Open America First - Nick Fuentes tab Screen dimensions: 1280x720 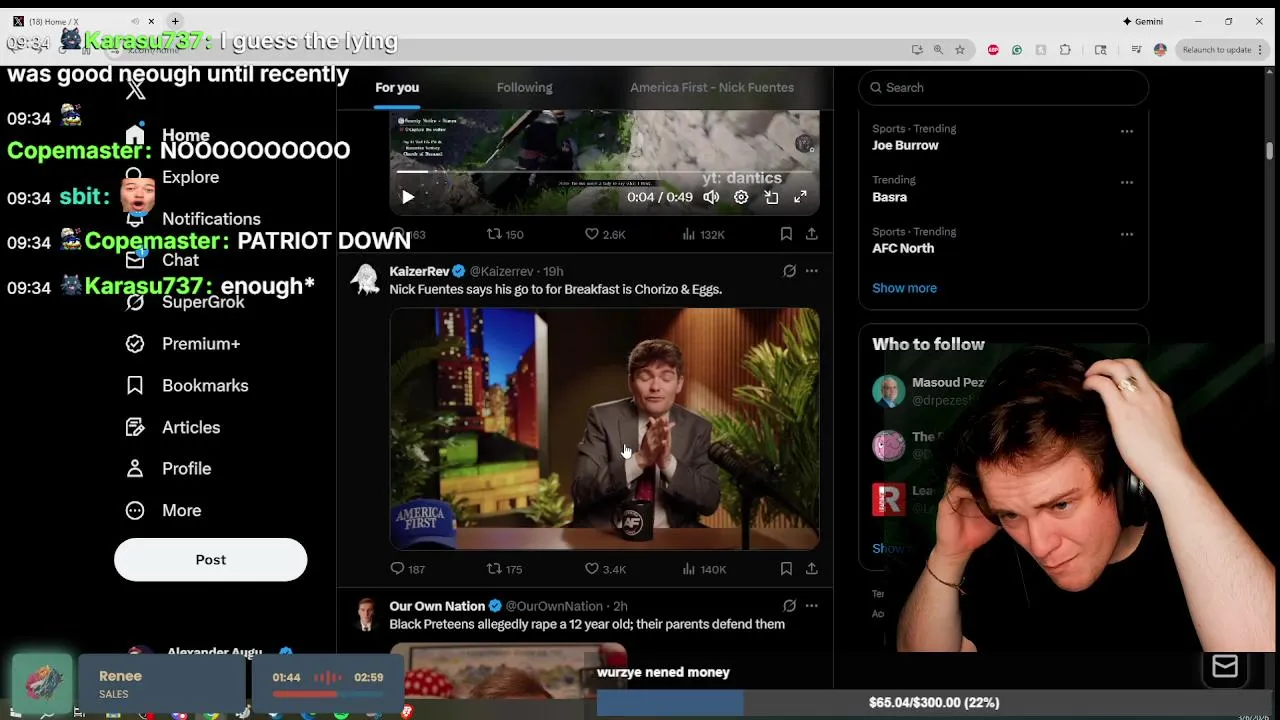pyautogui.click(x=712, y=87)
